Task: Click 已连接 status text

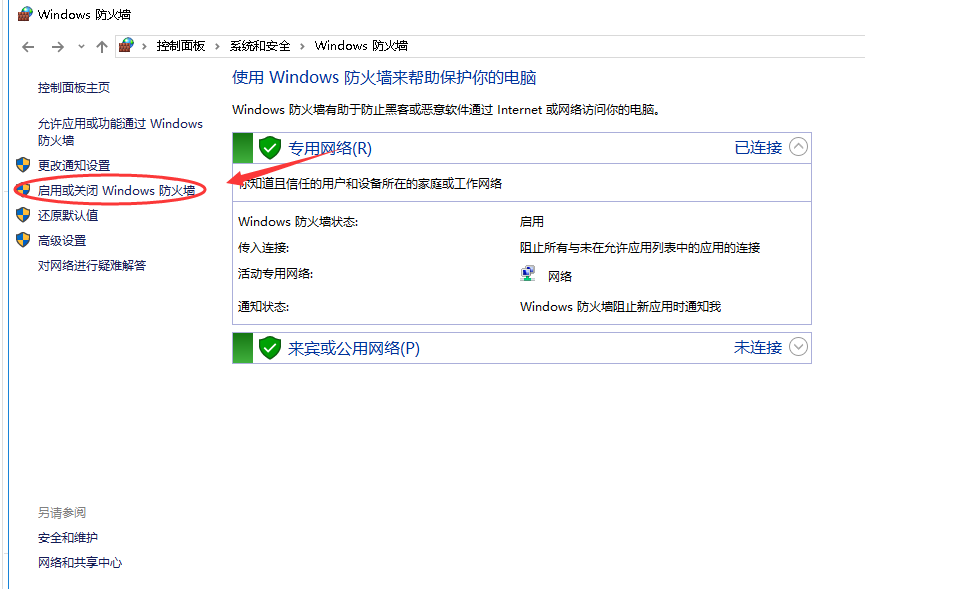Action: pos(758,148)
